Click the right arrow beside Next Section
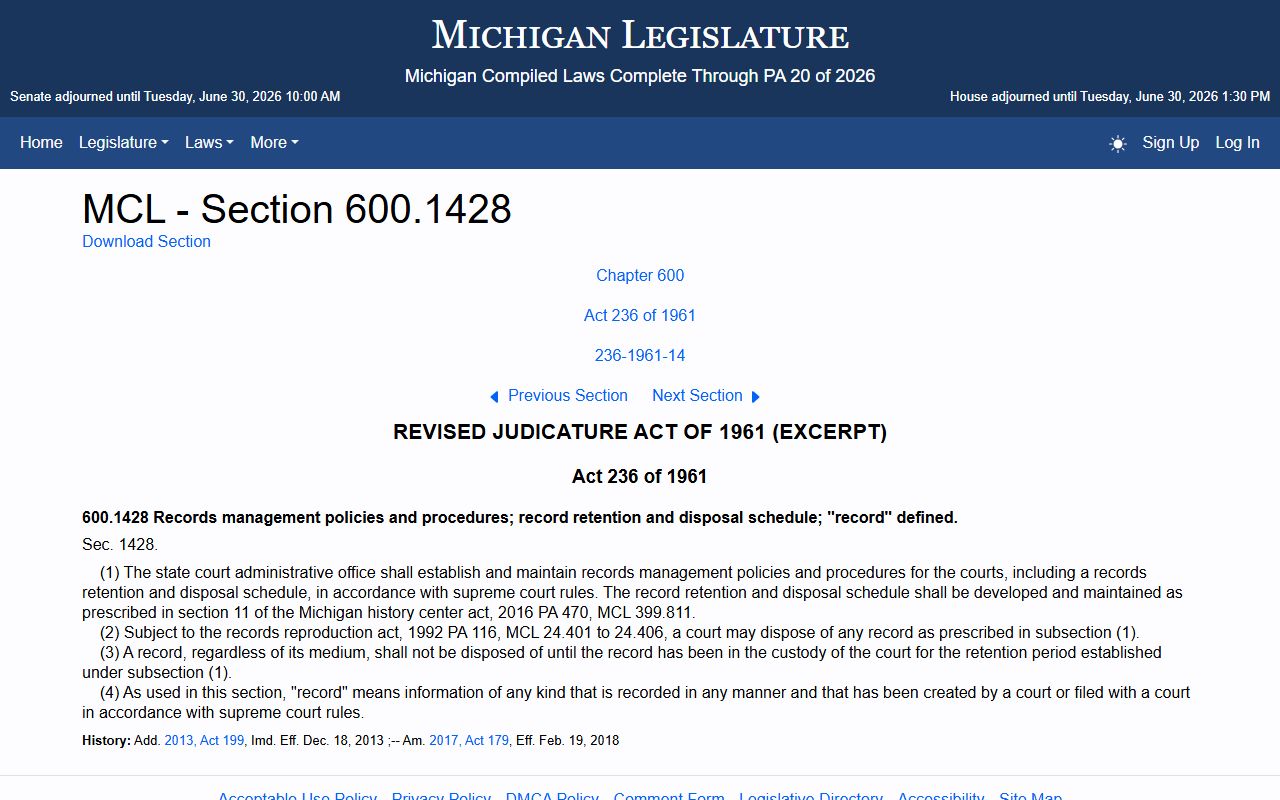1280x800 pixels. point(756,397)
